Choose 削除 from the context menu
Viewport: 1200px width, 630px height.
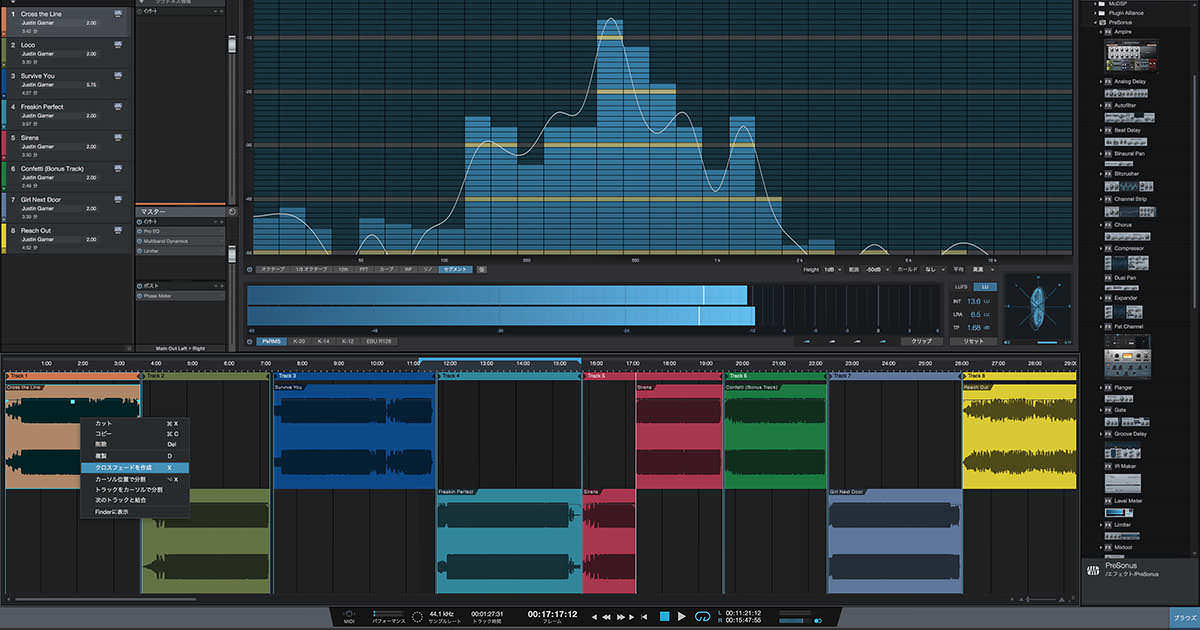tap(135, 445)
